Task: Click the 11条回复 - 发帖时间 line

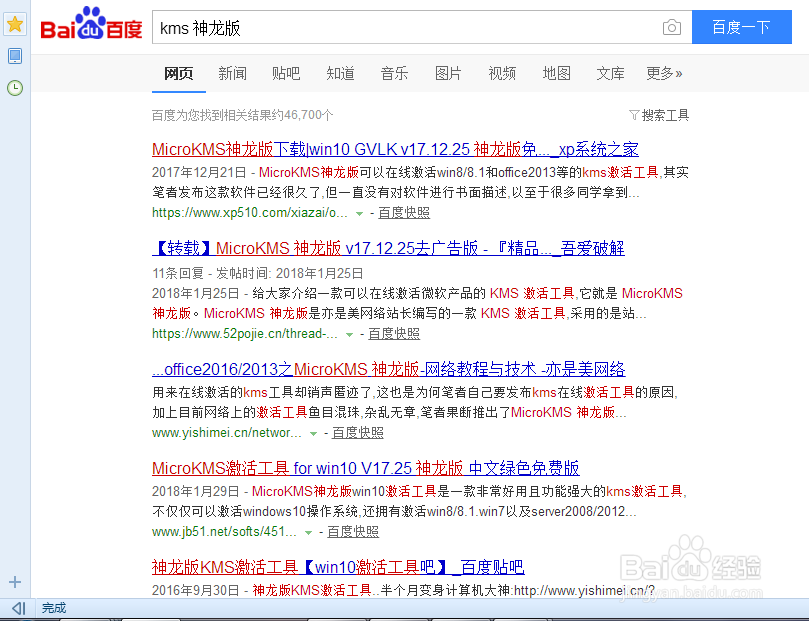Action: (257, 273)
